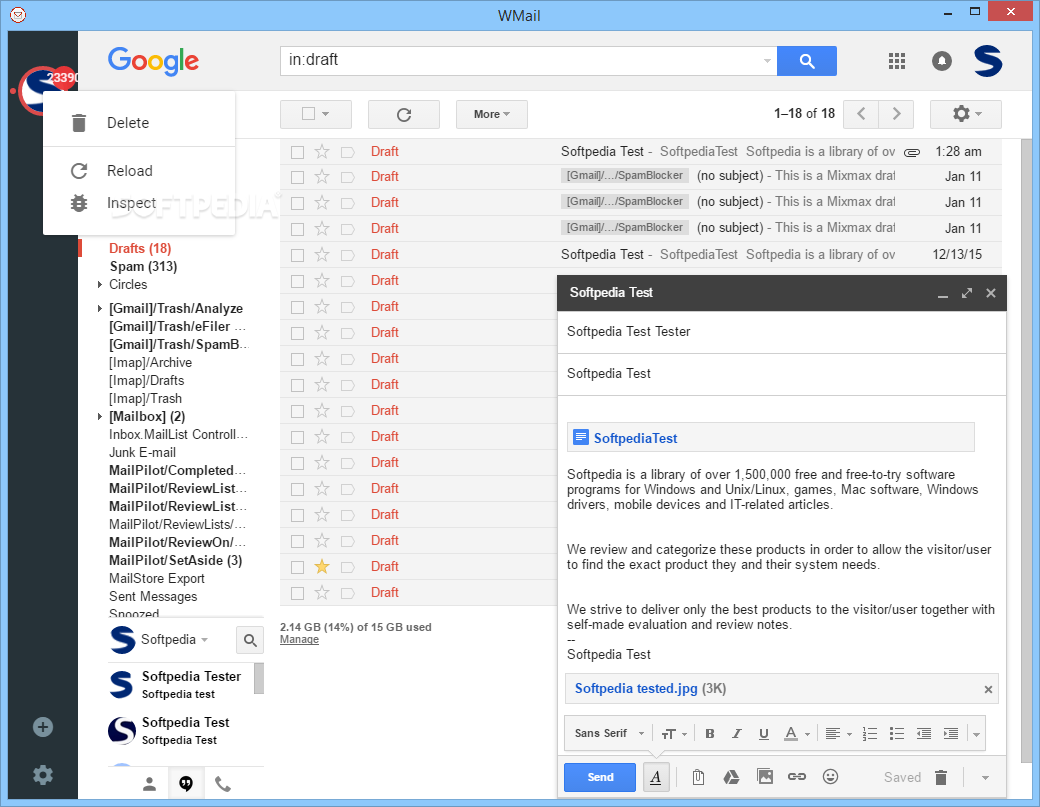Star the 1:28 am draft
1040x807 pixels.
coord(322,152)
